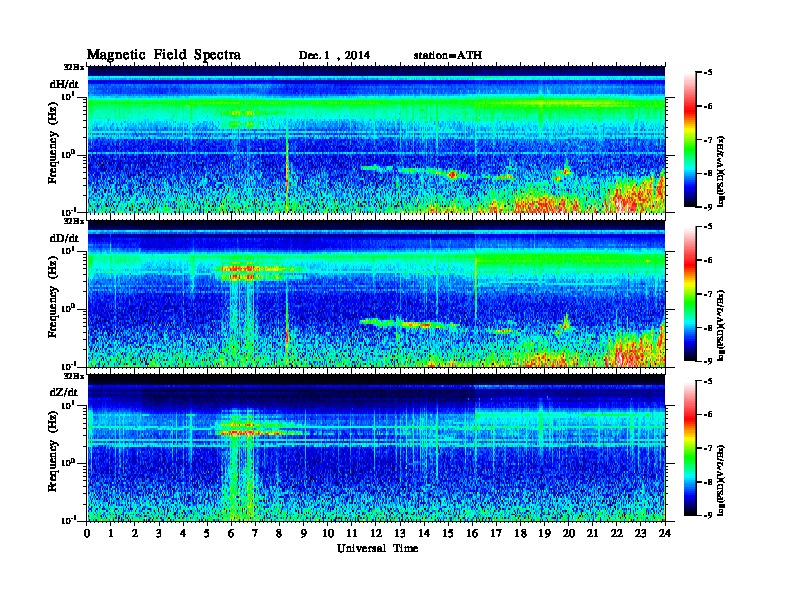
Task: Click hour tick label "18" on time axis
Action: pyautogui.click(x=520, y=534)
